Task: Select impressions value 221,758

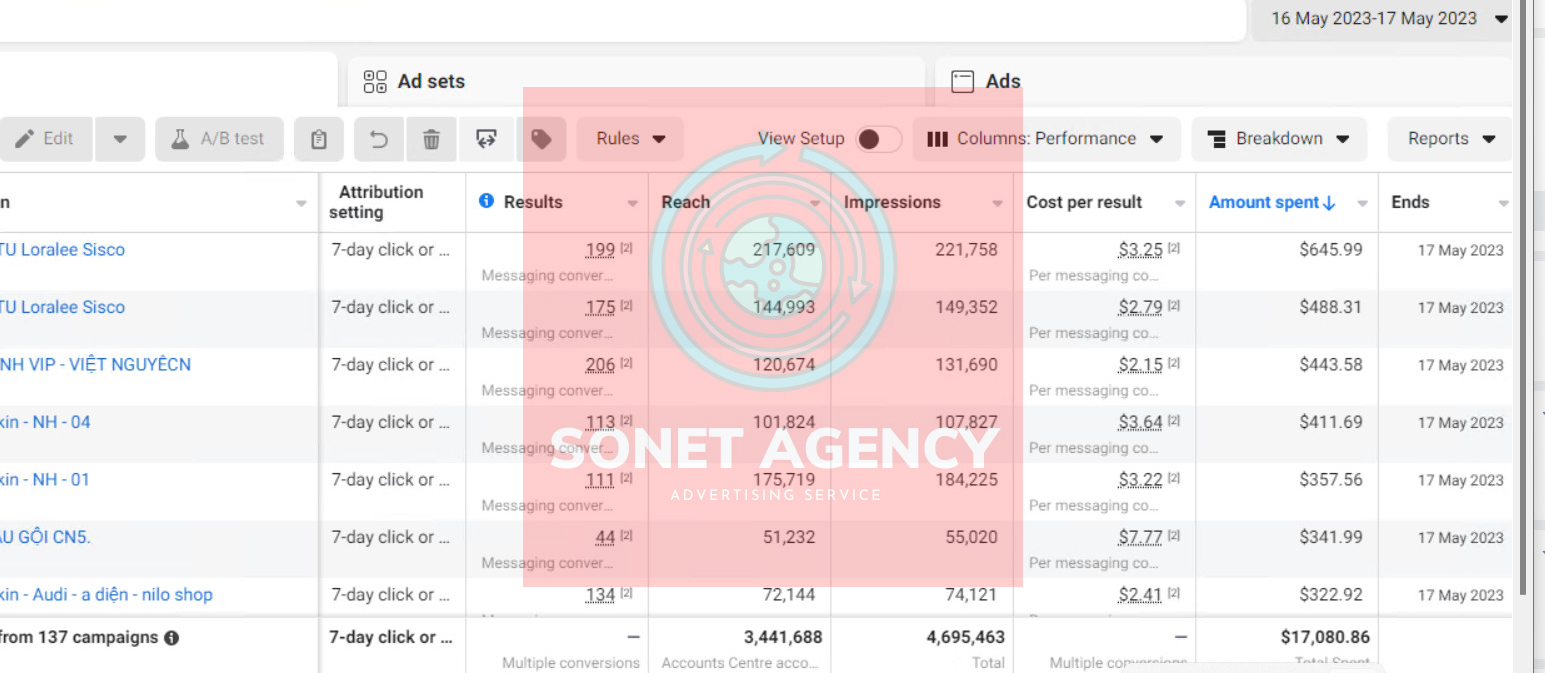Action: 966,250
